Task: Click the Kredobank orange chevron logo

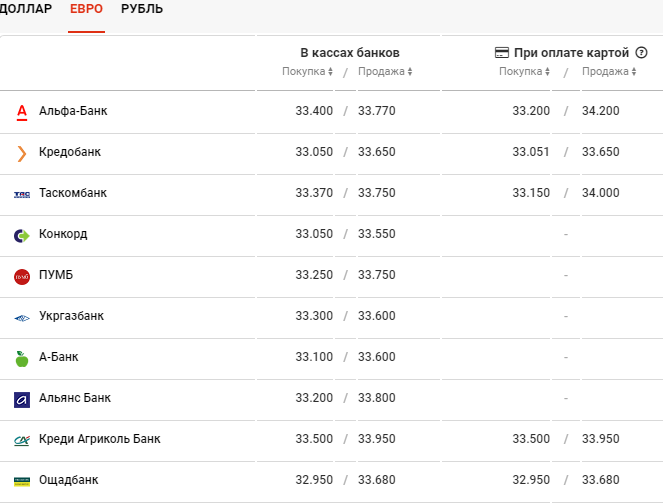Action: click(x=22, y=152)
